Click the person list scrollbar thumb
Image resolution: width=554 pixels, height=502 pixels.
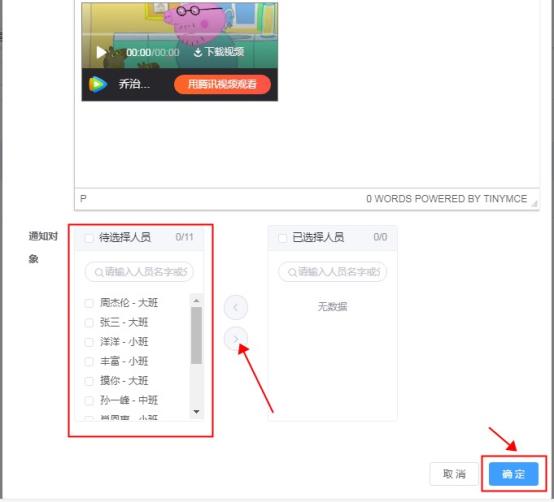point(196,335)
